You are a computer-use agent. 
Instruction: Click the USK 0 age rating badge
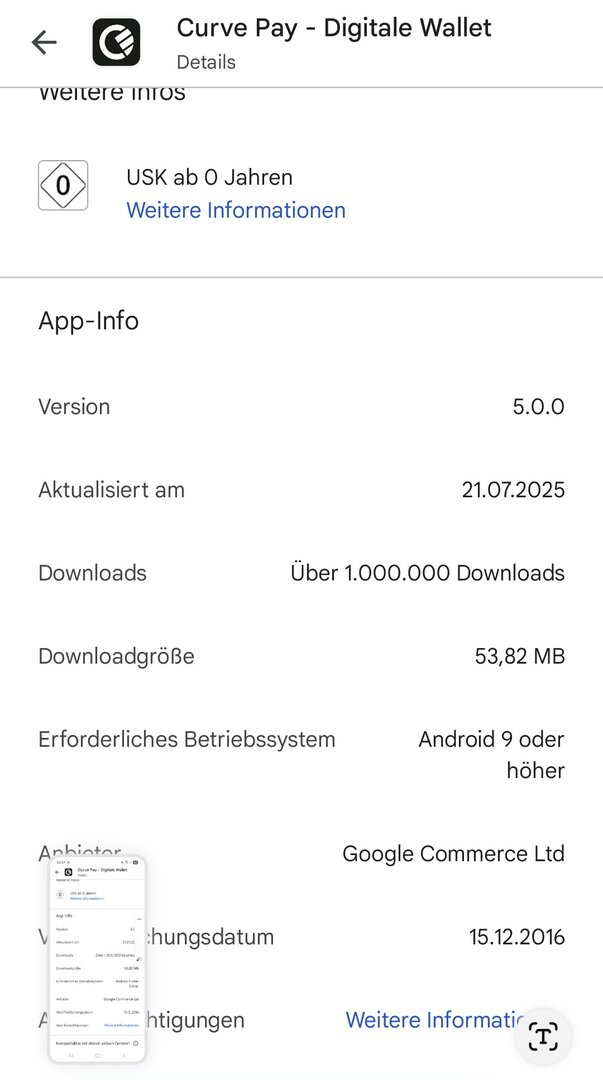63,185
